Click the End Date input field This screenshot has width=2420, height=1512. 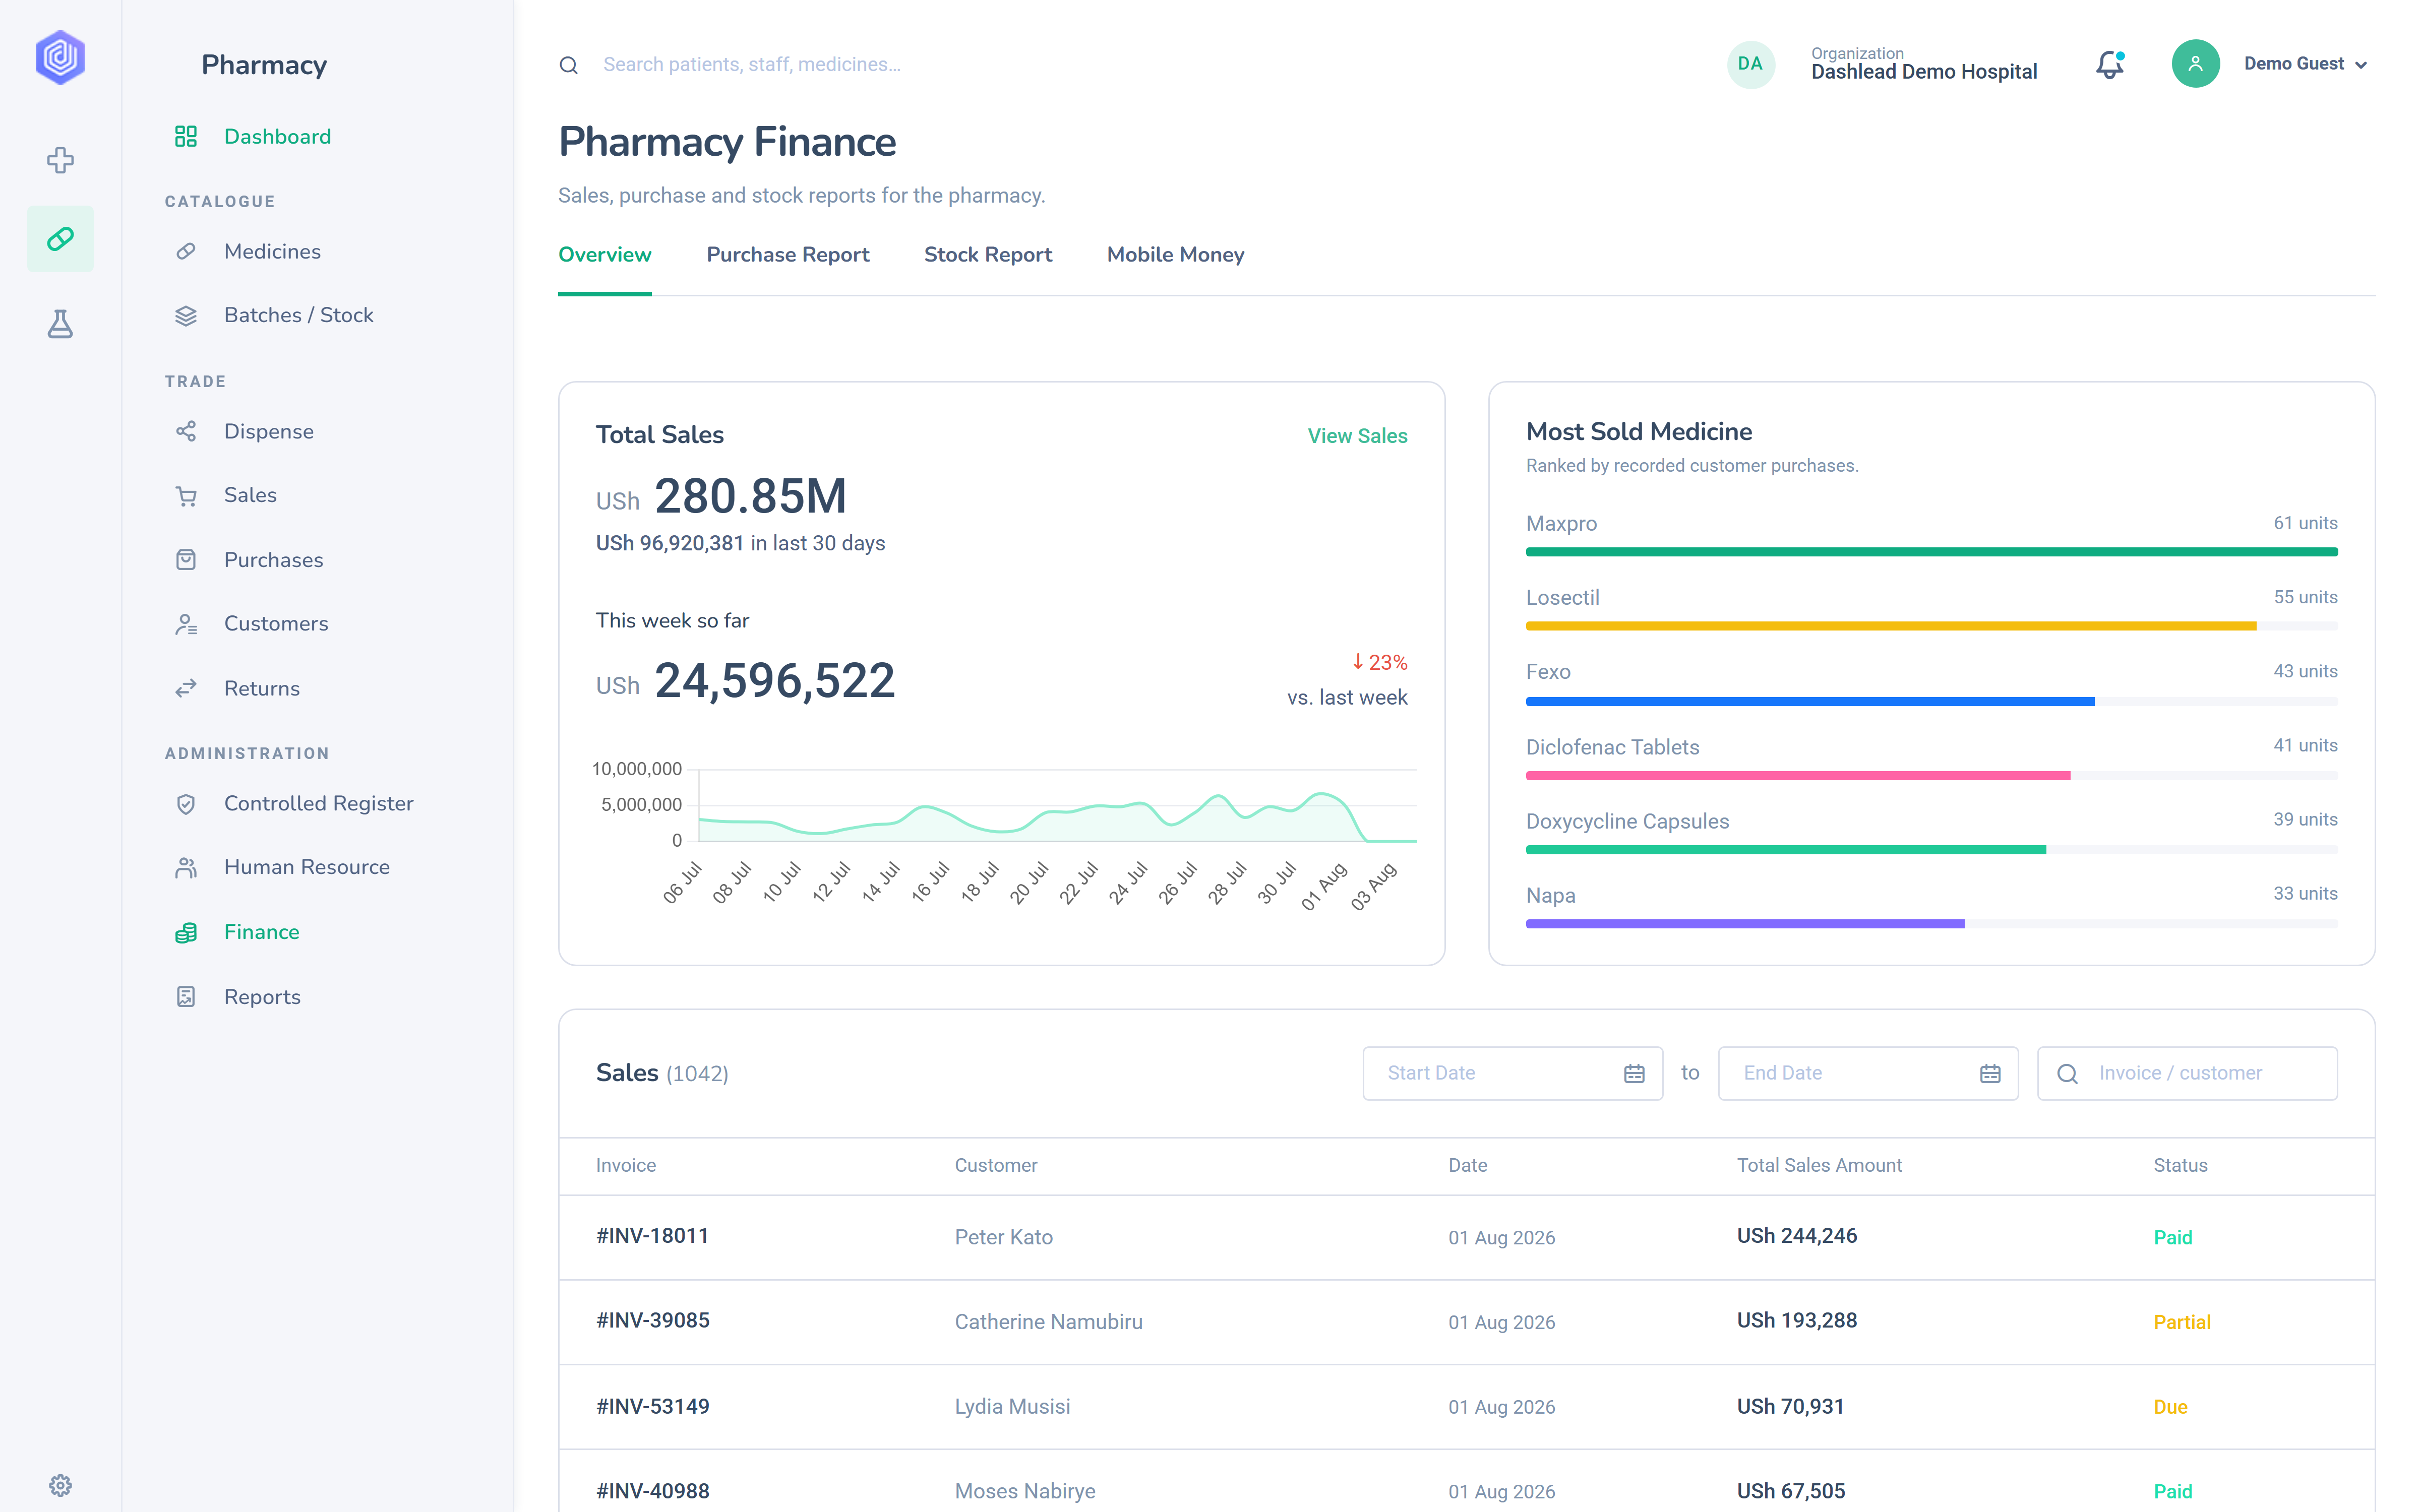point(1868,1073)
